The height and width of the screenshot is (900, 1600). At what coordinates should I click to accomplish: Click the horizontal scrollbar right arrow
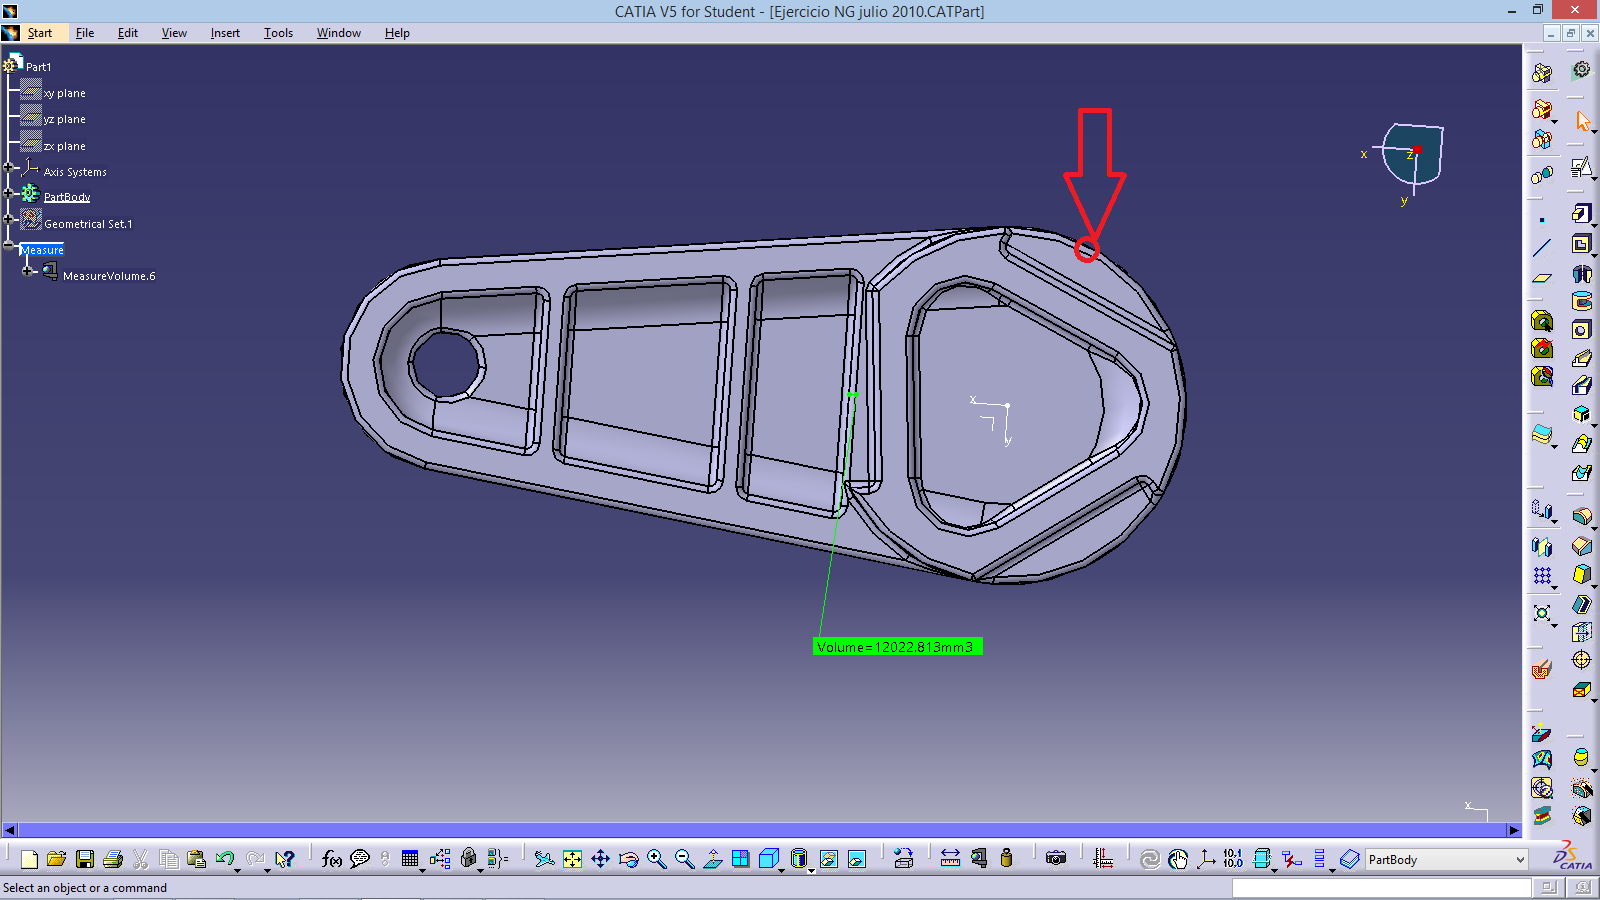click(1513, 830)
